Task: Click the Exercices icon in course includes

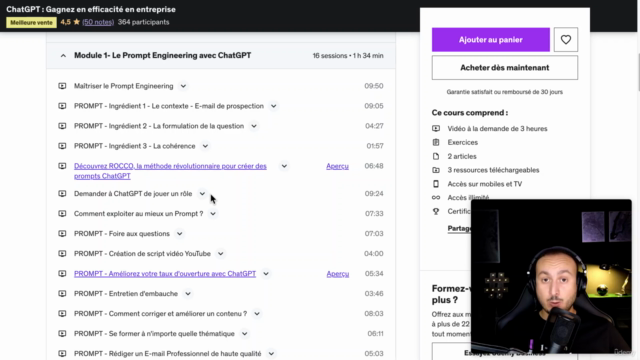Action: 436,142
